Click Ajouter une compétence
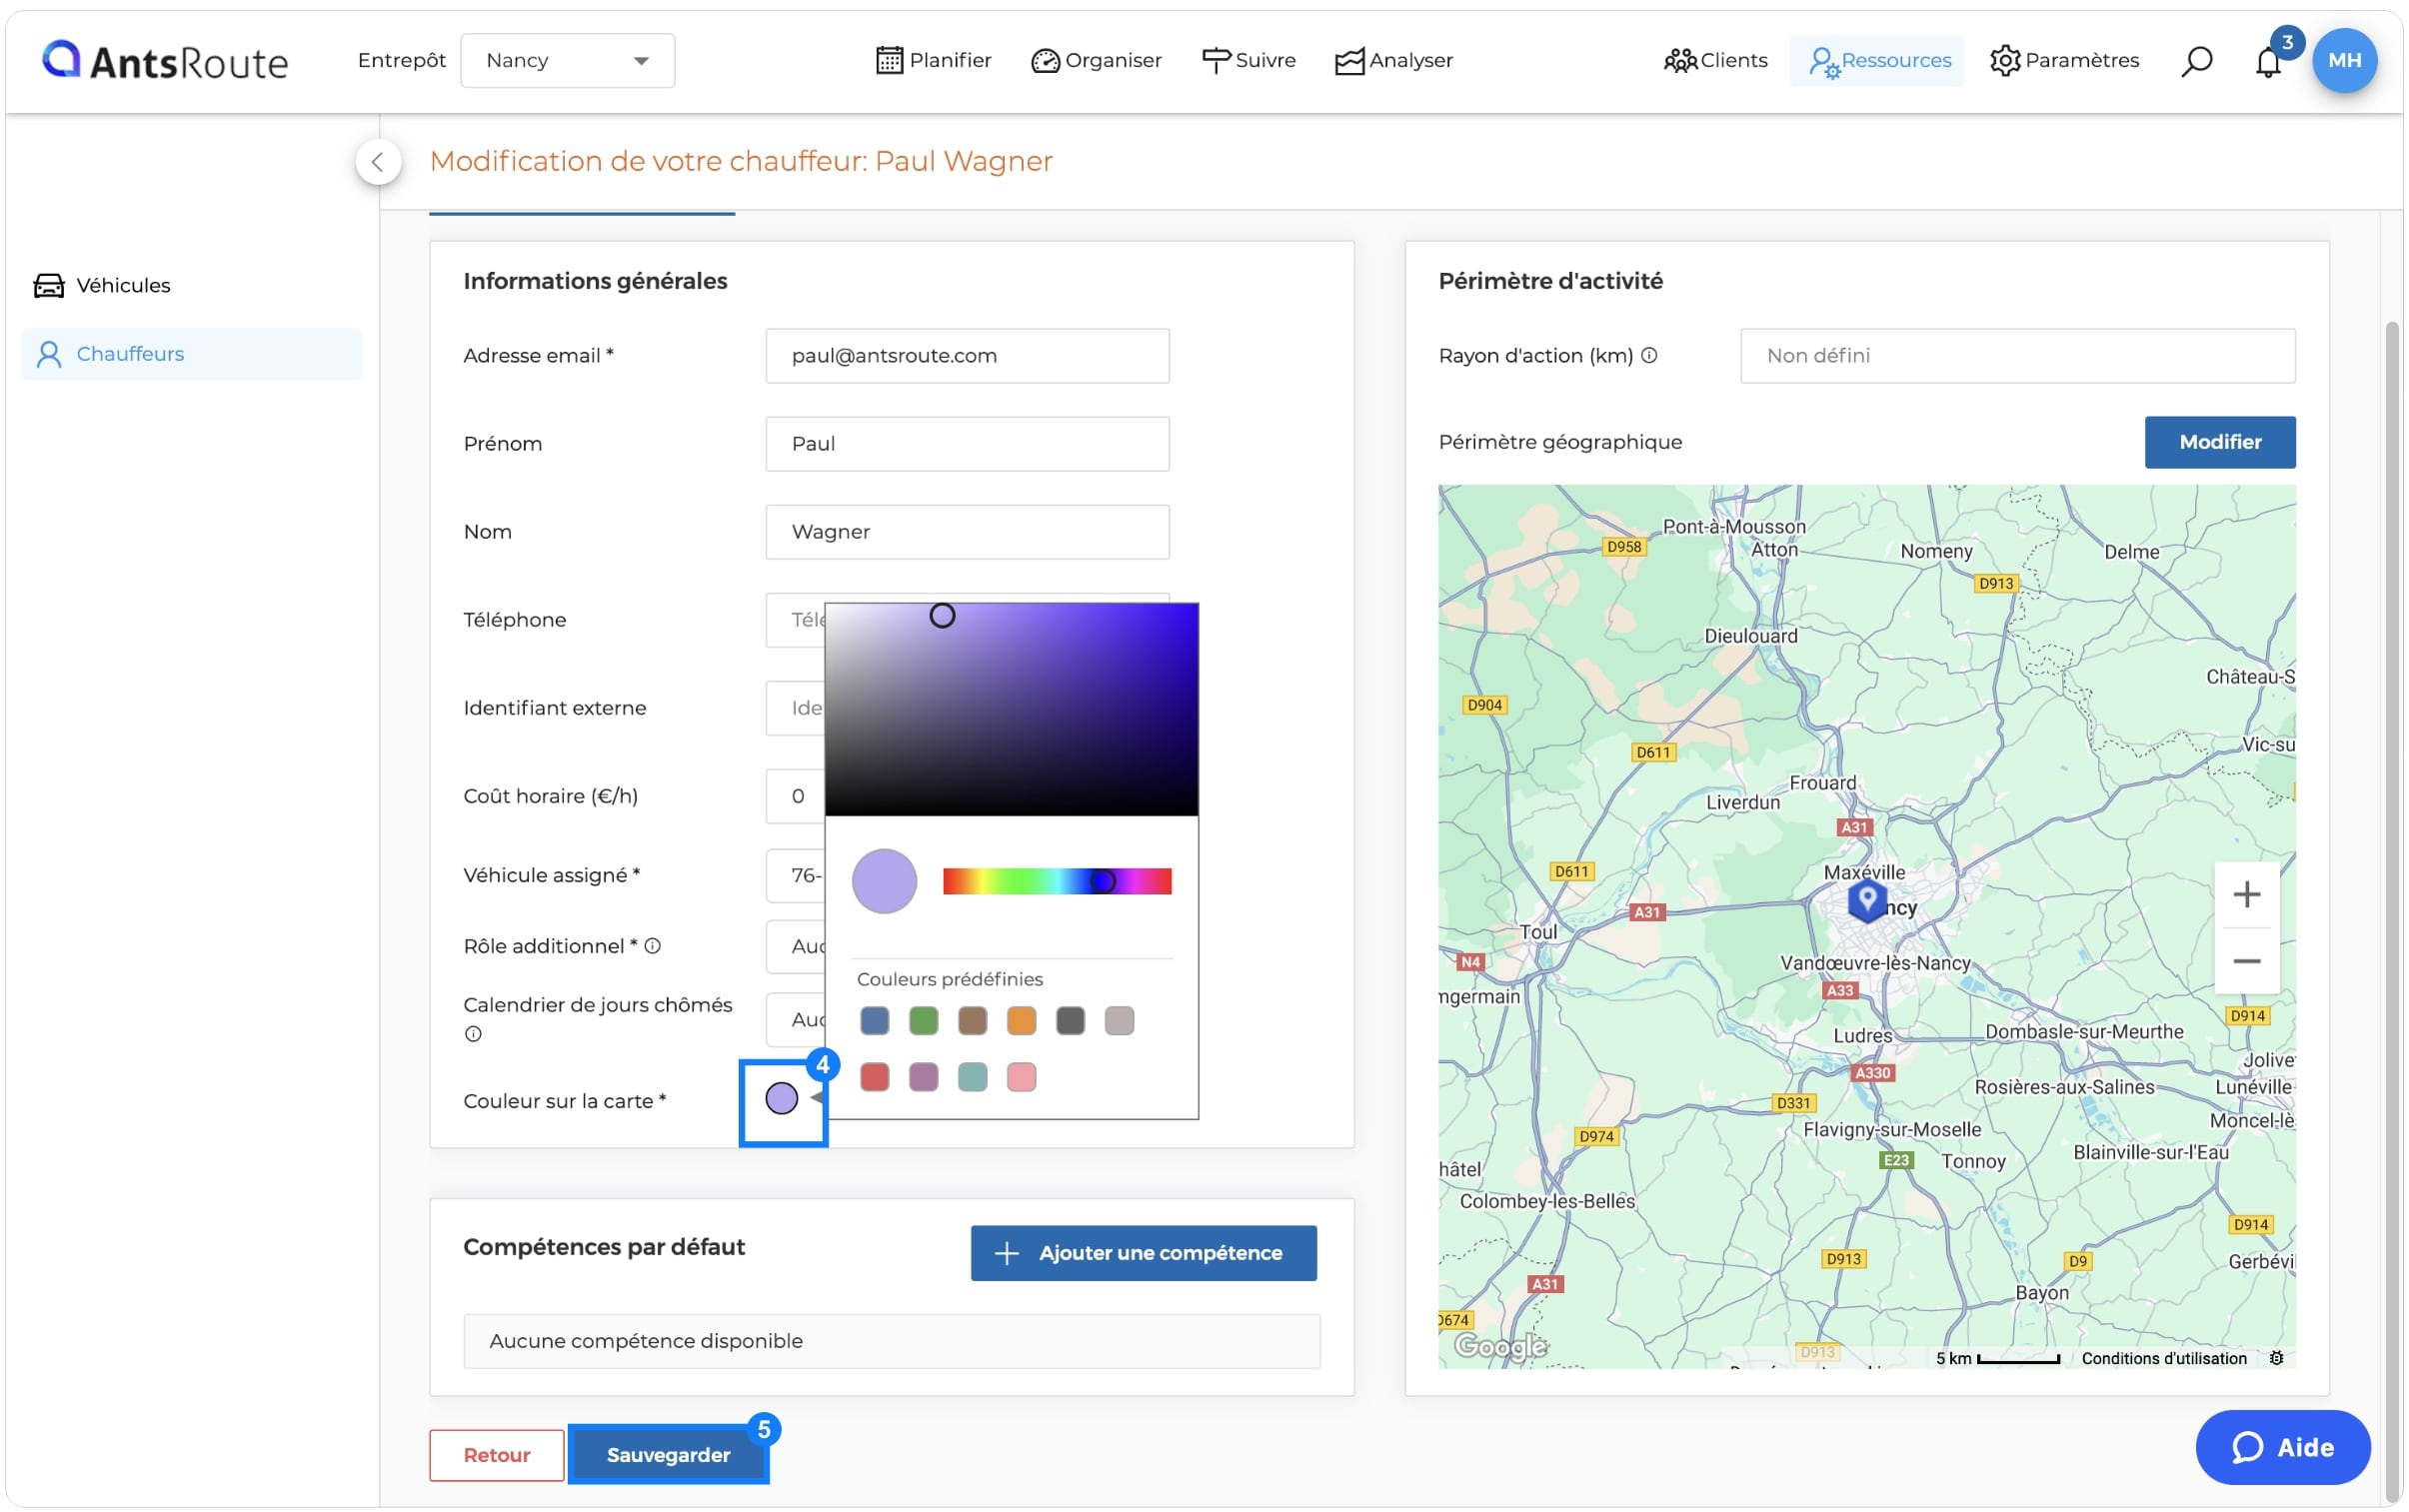Image resolution: width=2409 pixels, height=1512 pixels. (1143, 1252)
